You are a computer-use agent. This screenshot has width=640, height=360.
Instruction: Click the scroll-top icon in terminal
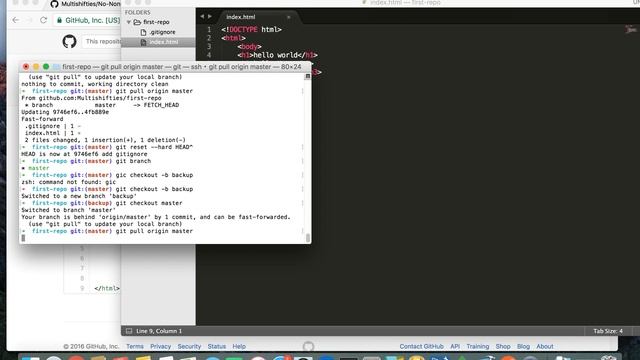[308, 76]
